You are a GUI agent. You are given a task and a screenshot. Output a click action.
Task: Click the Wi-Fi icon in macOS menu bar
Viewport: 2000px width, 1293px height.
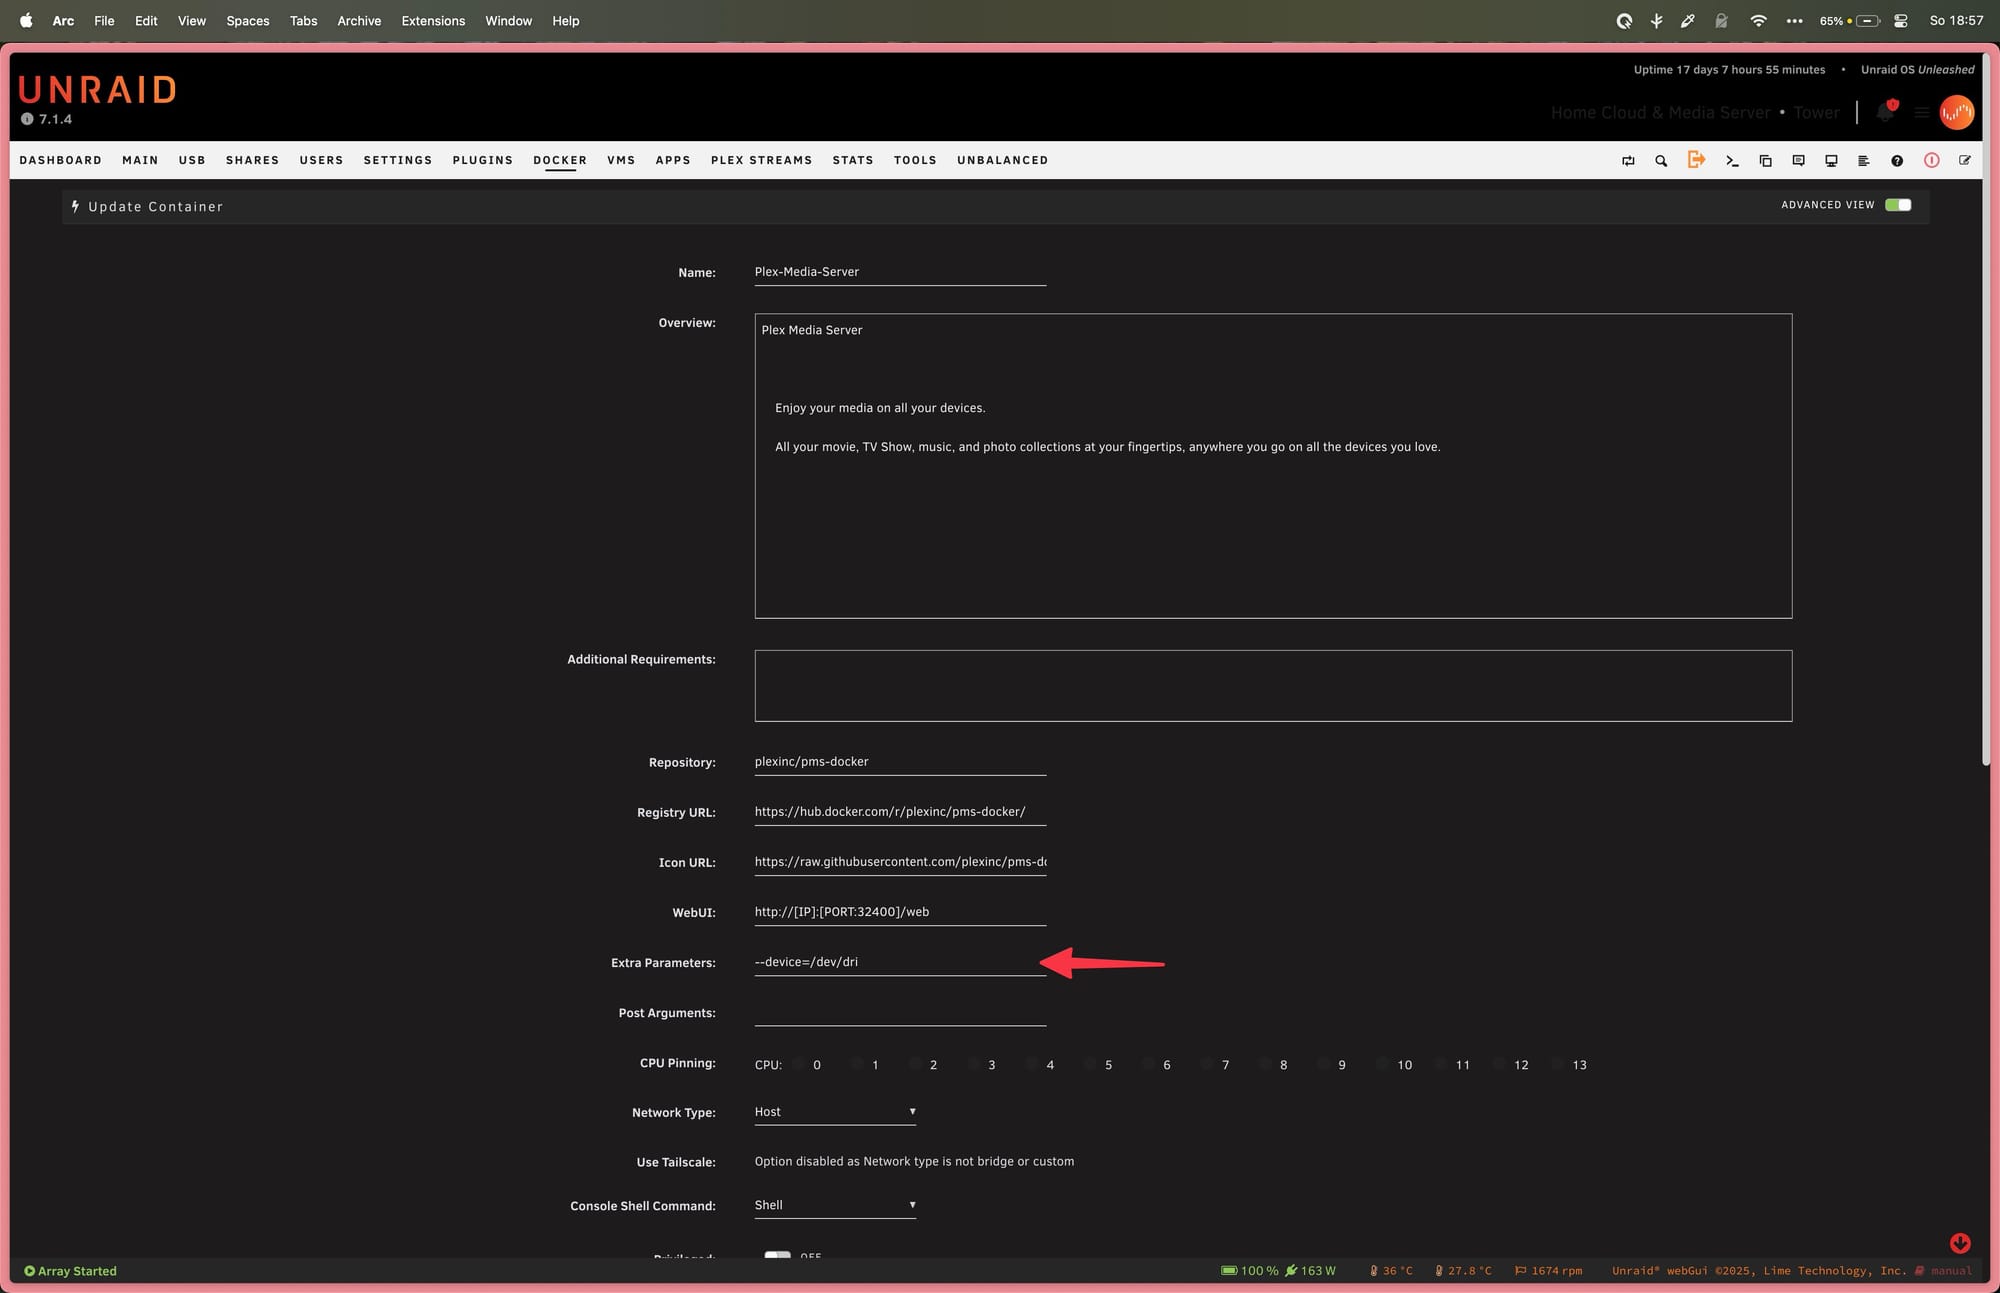[1758, 21]
